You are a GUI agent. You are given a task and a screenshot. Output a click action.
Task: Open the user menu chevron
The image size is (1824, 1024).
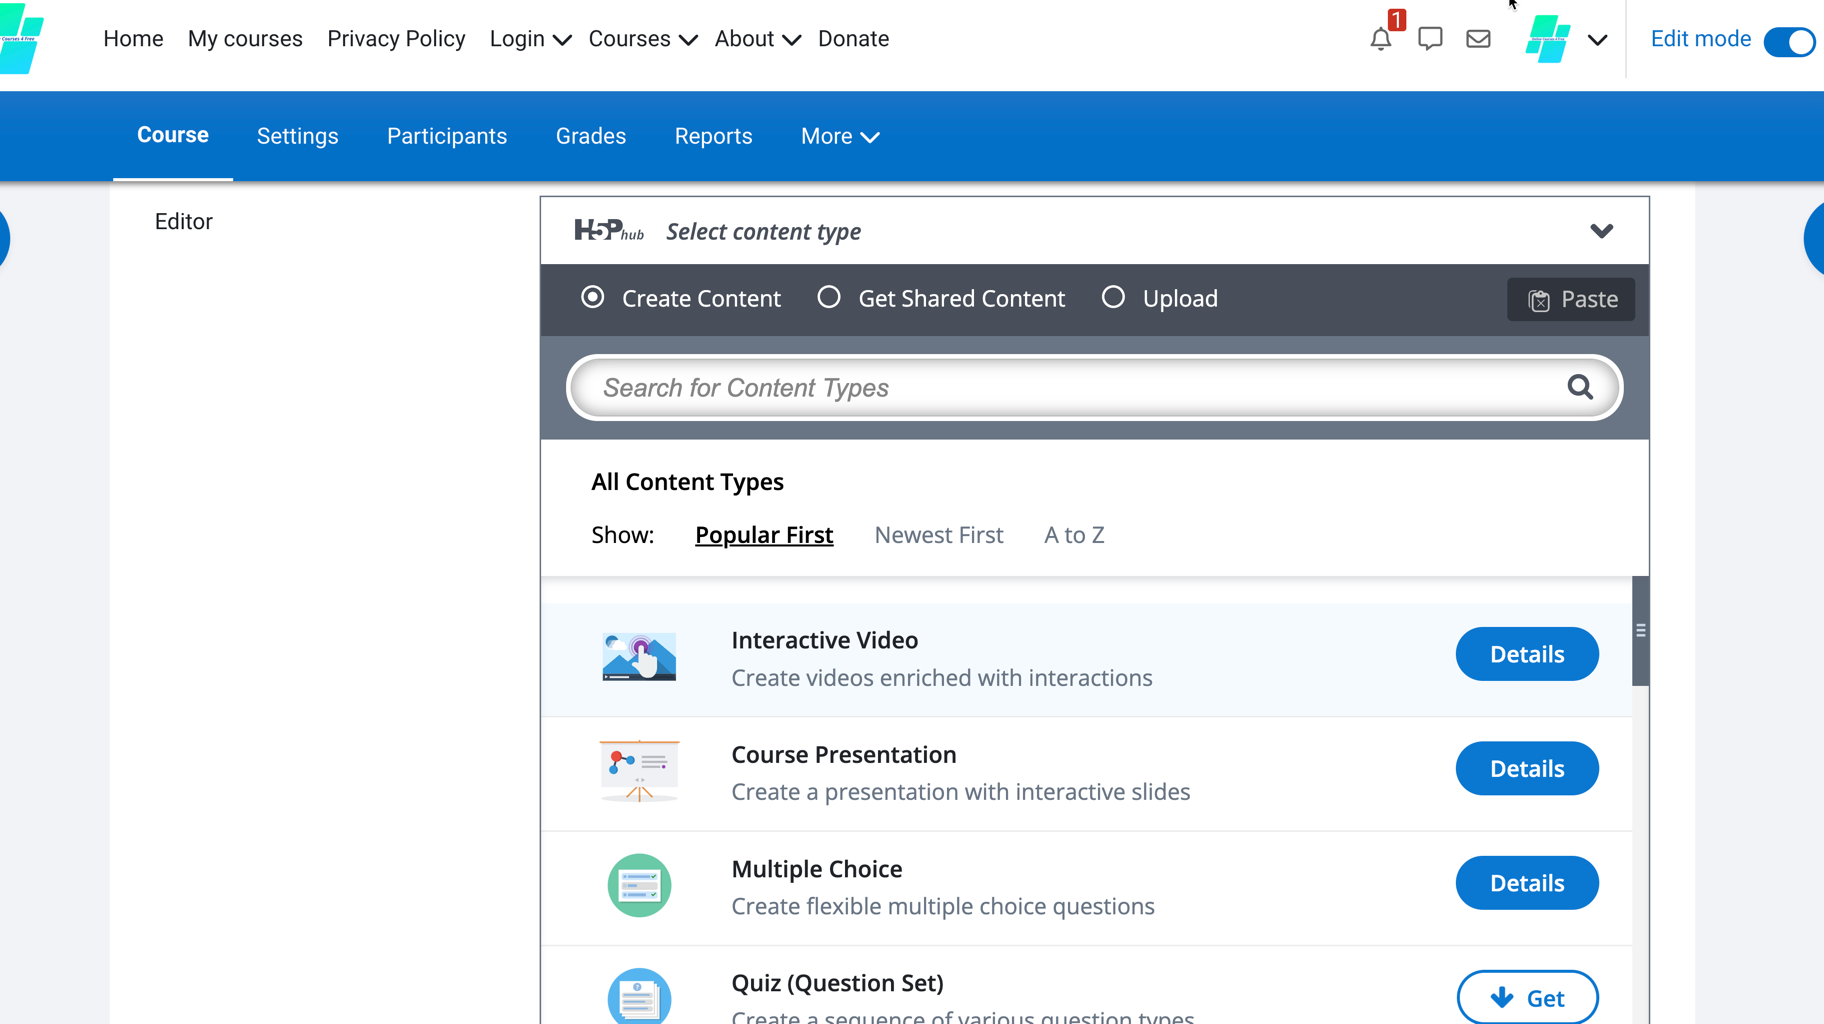click(x=1597, y=40)
